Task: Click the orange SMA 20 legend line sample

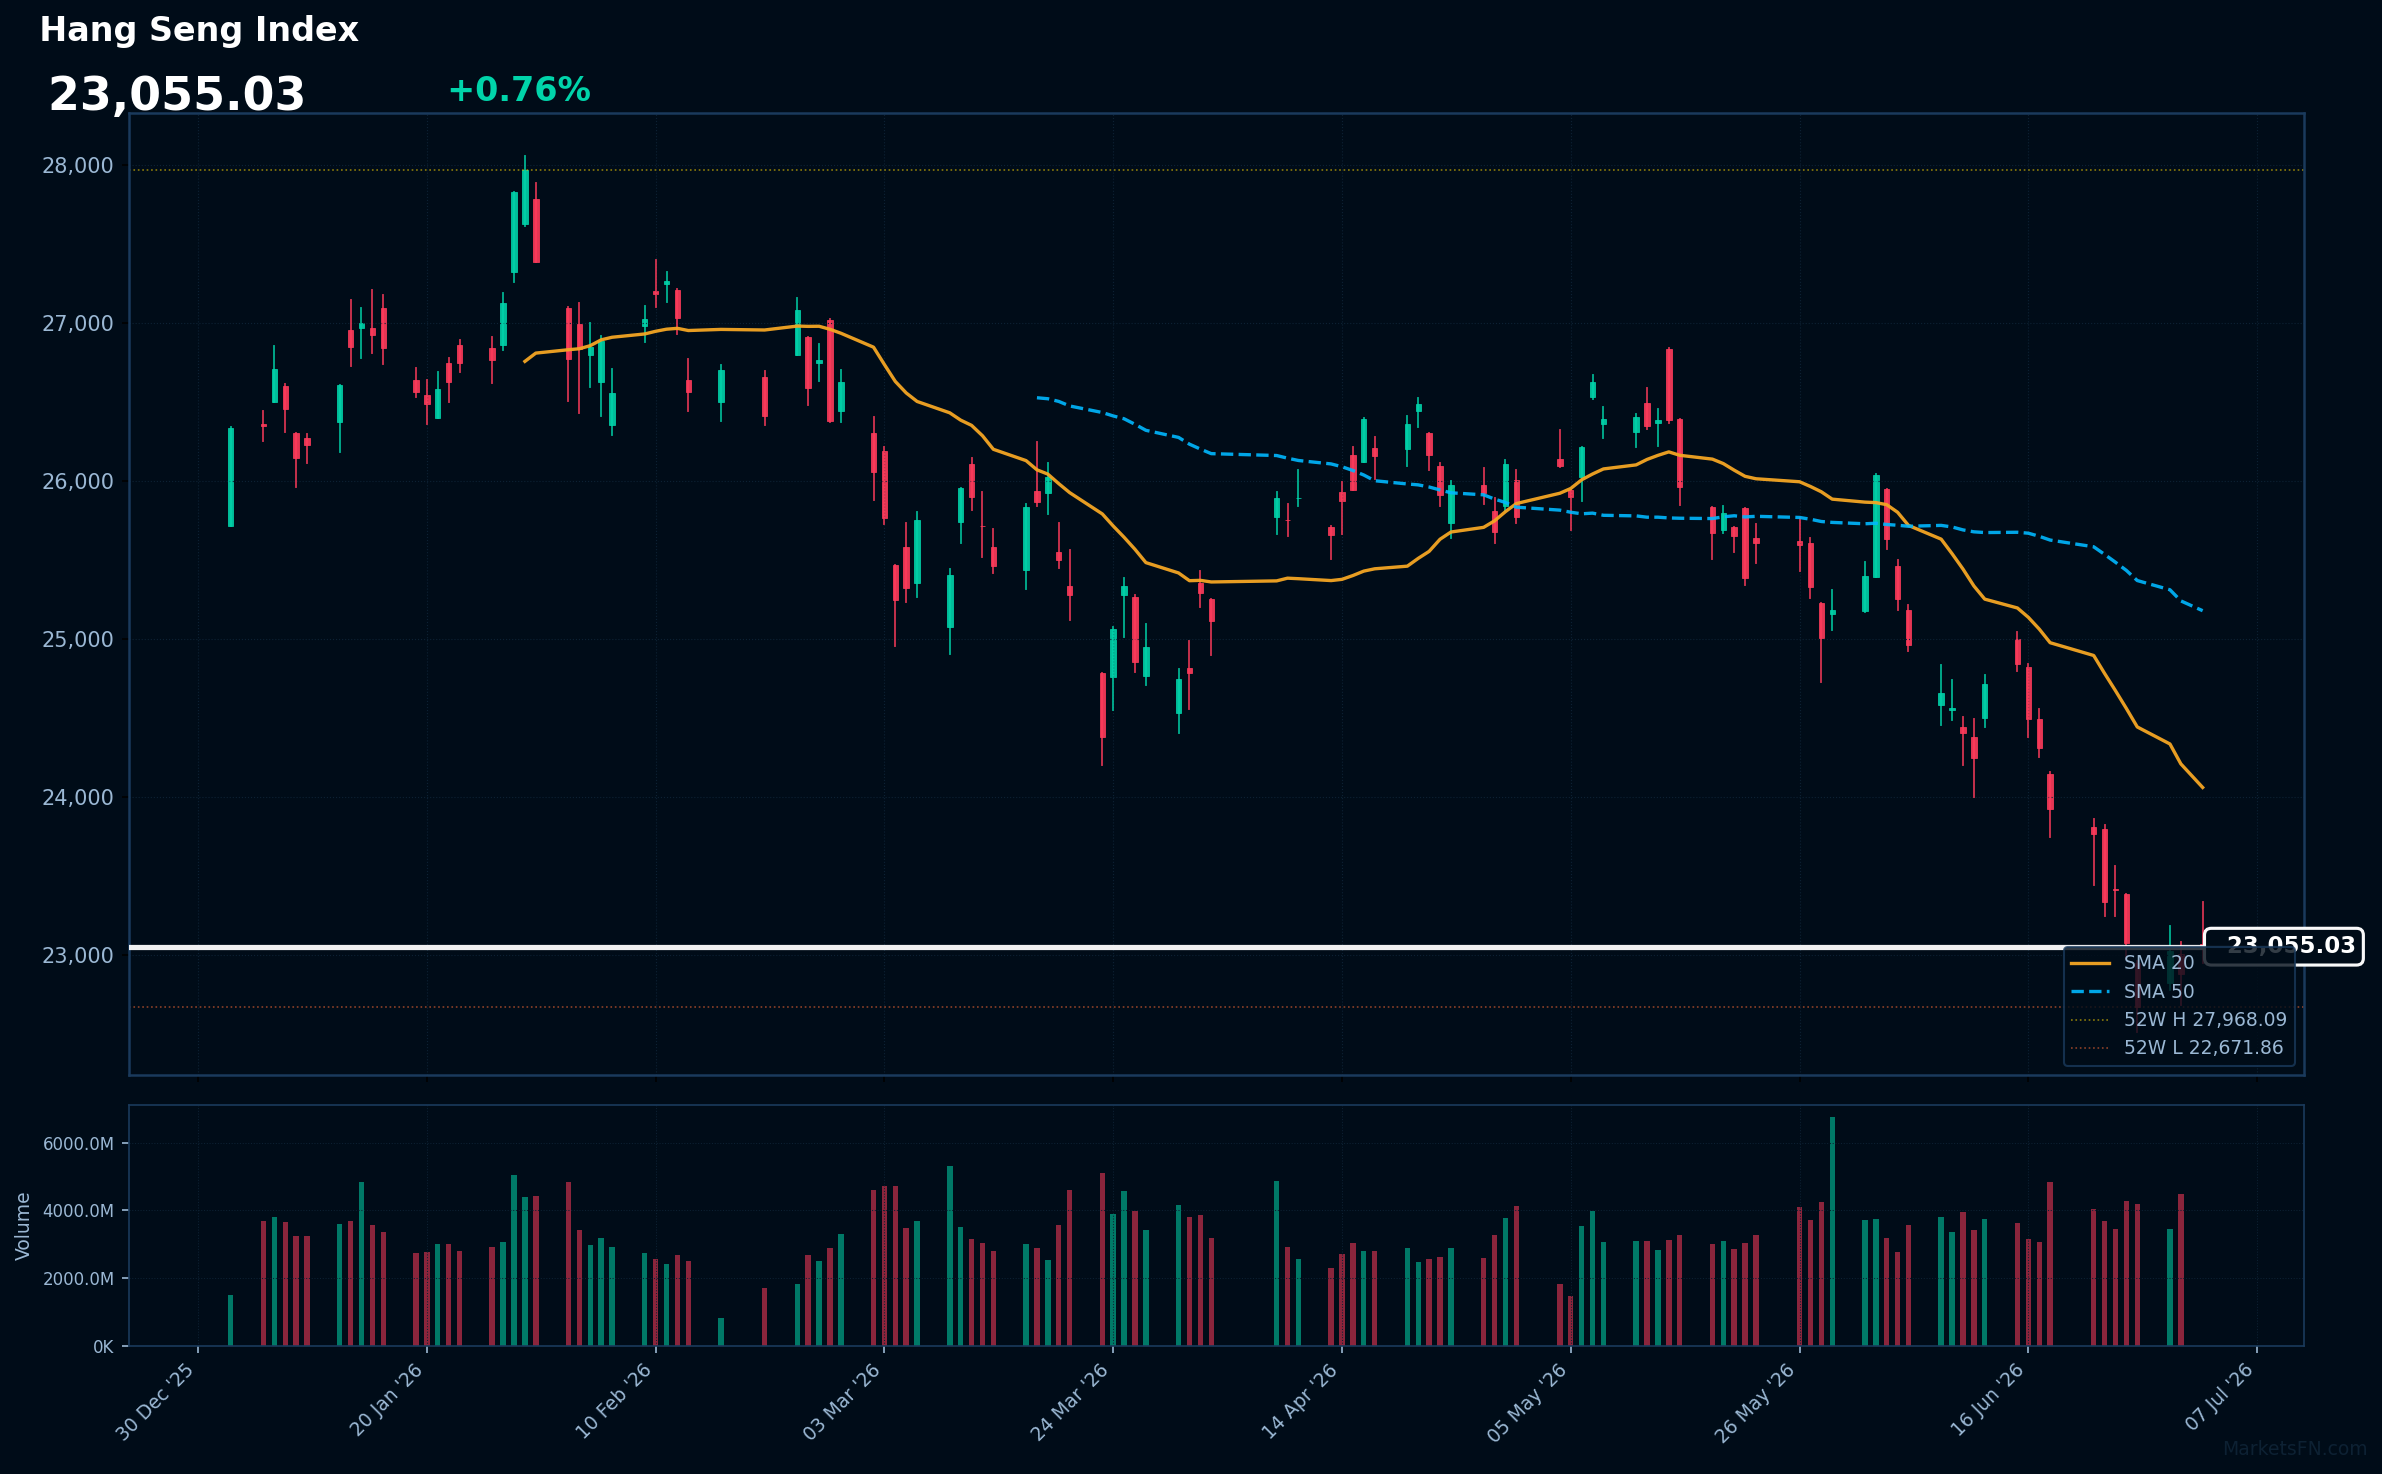Action: [2090, 963]
